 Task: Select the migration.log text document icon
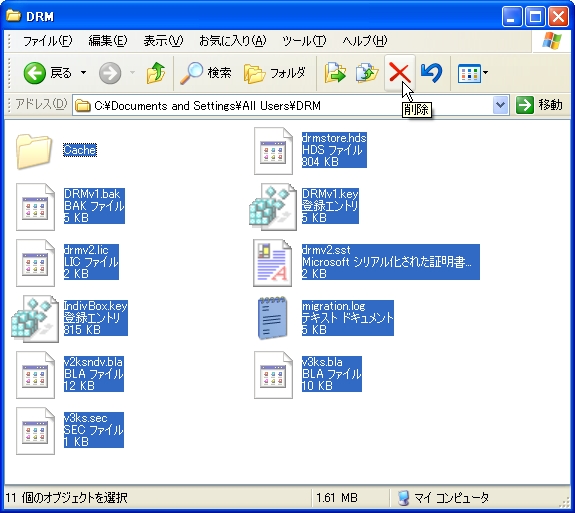pos(272,318)
